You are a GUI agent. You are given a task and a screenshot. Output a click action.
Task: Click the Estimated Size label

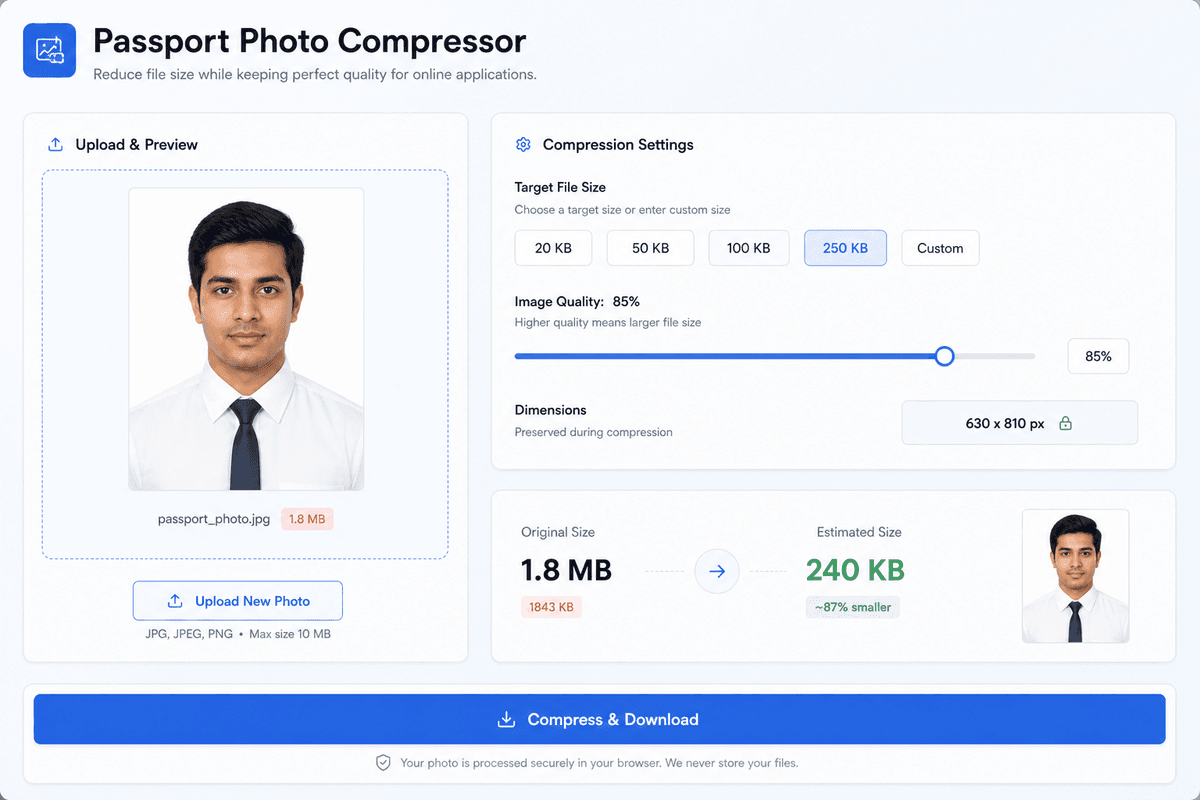click(859, 532)
